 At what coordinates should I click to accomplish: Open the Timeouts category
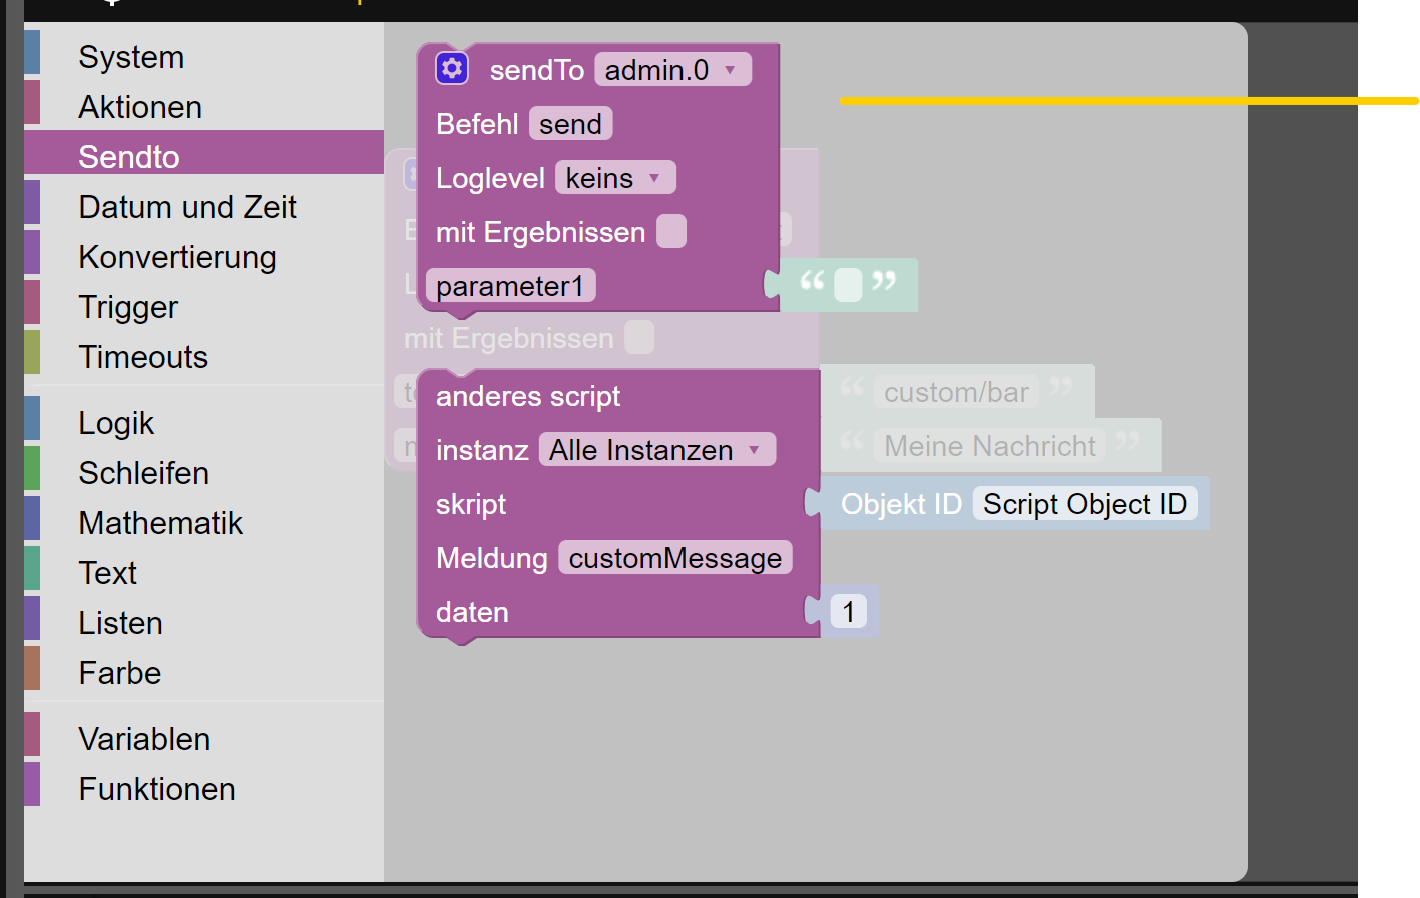(x=143, y=357)
